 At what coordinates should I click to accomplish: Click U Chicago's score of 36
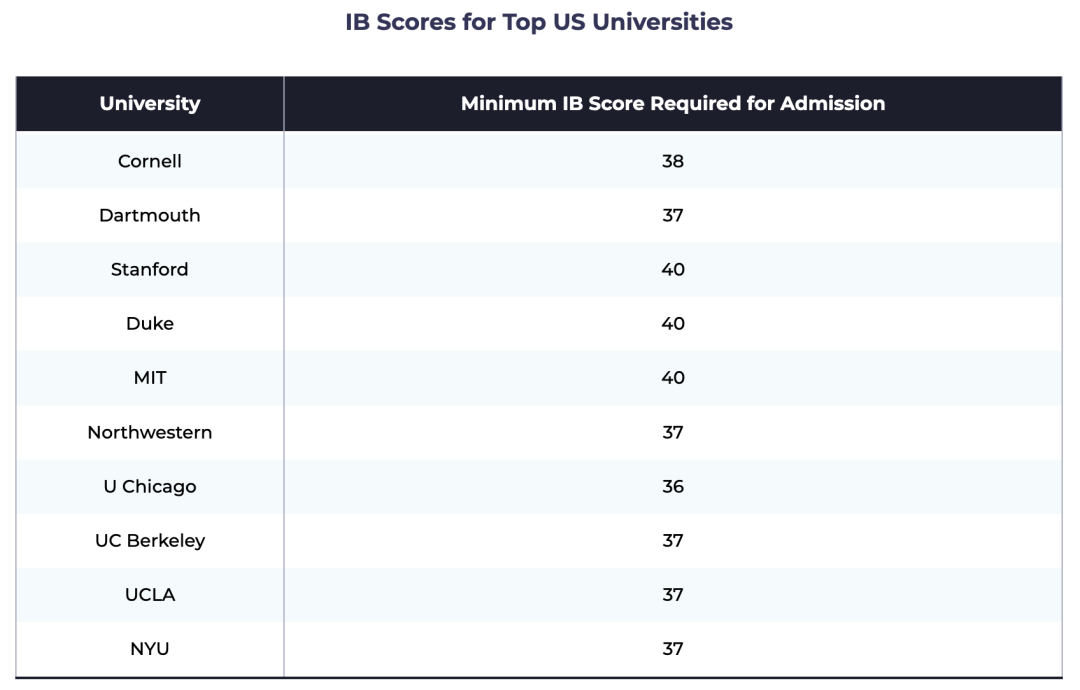pyautogui.click(x=673, y=487)
